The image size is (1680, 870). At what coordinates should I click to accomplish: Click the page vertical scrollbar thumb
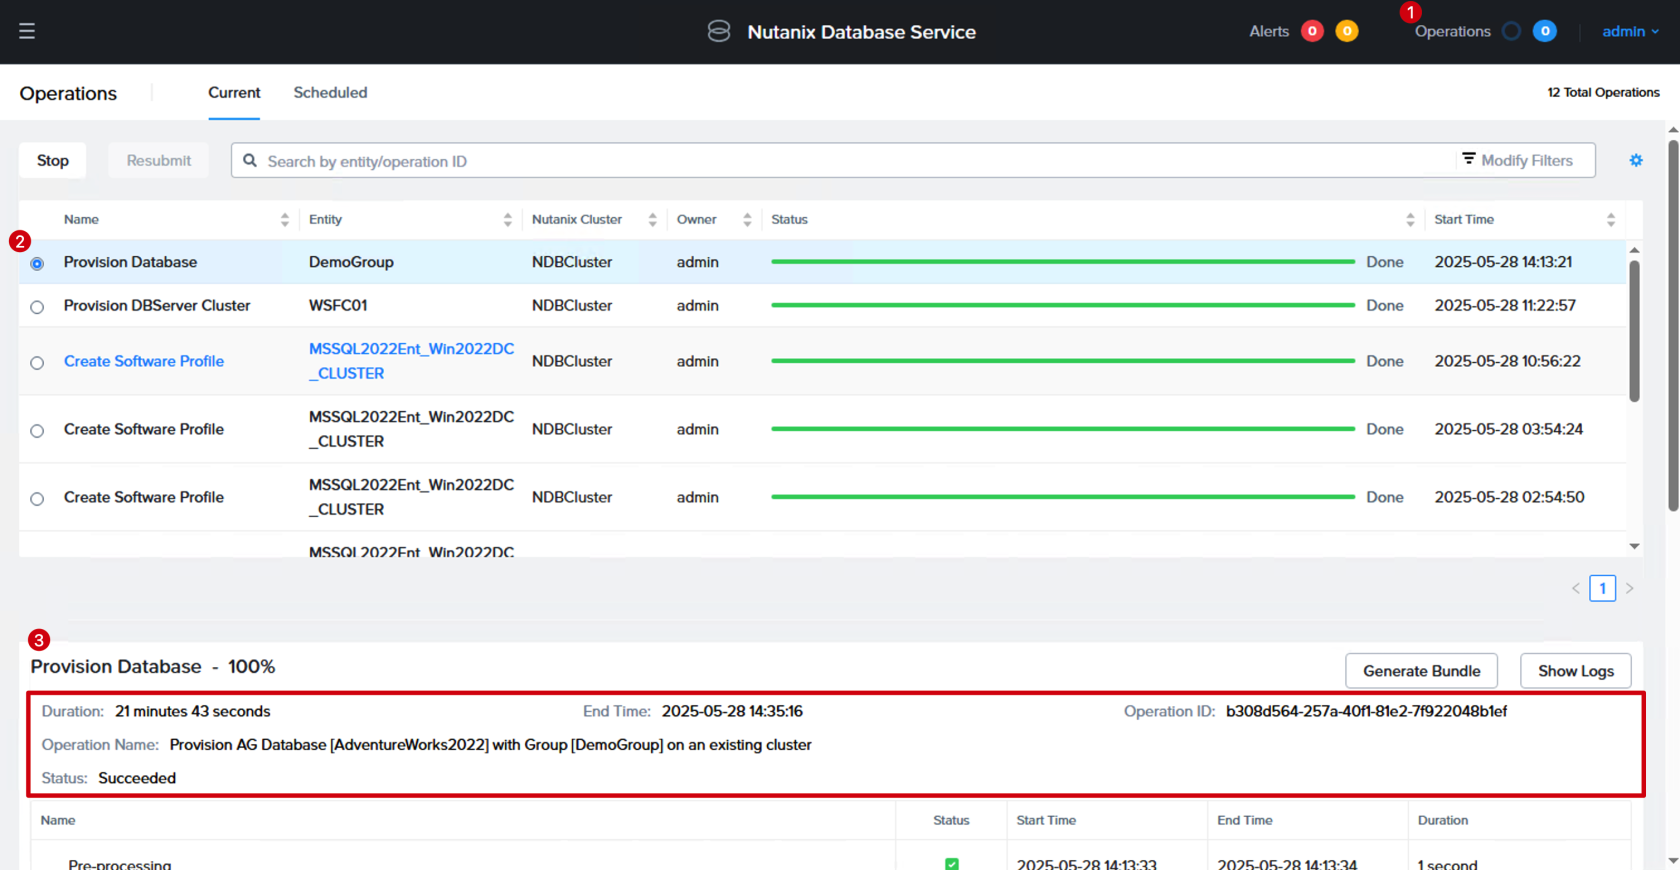coord(1673,325)
